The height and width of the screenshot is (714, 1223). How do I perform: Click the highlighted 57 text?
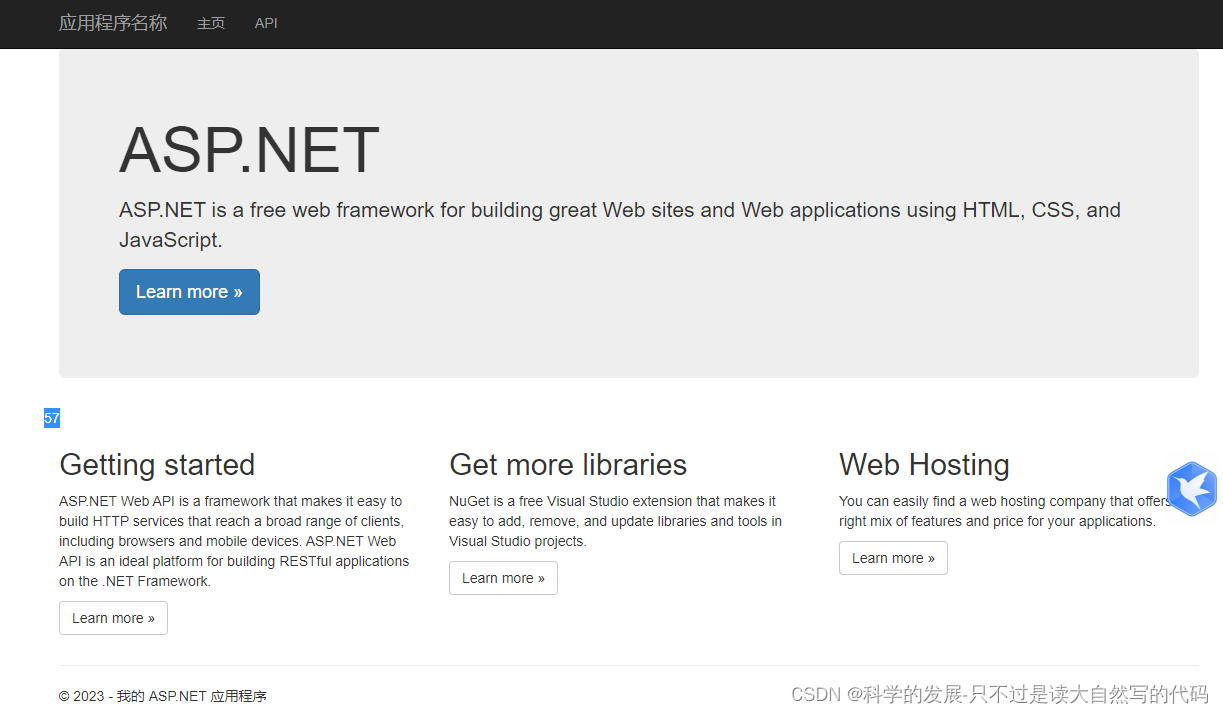click(52, 418)
